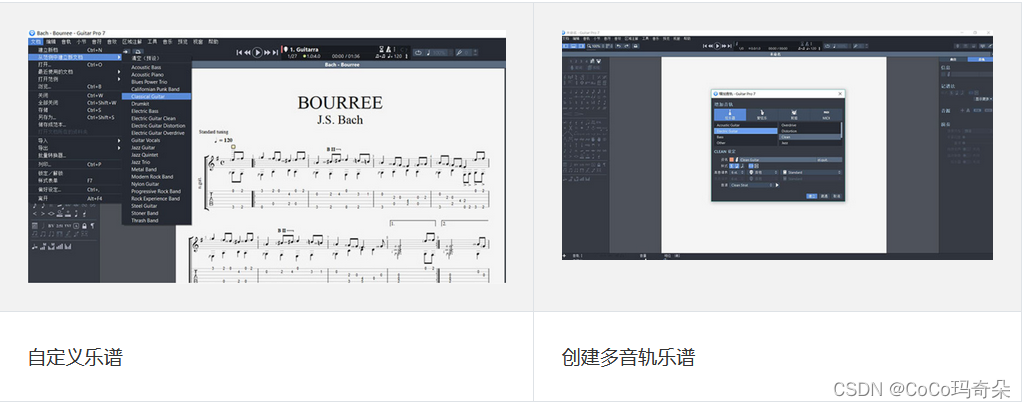The width and height of the screenshot is (1026, 408).
Task: Select Acoustic Guitar in add-track dialog
Action: coord(746,125)
